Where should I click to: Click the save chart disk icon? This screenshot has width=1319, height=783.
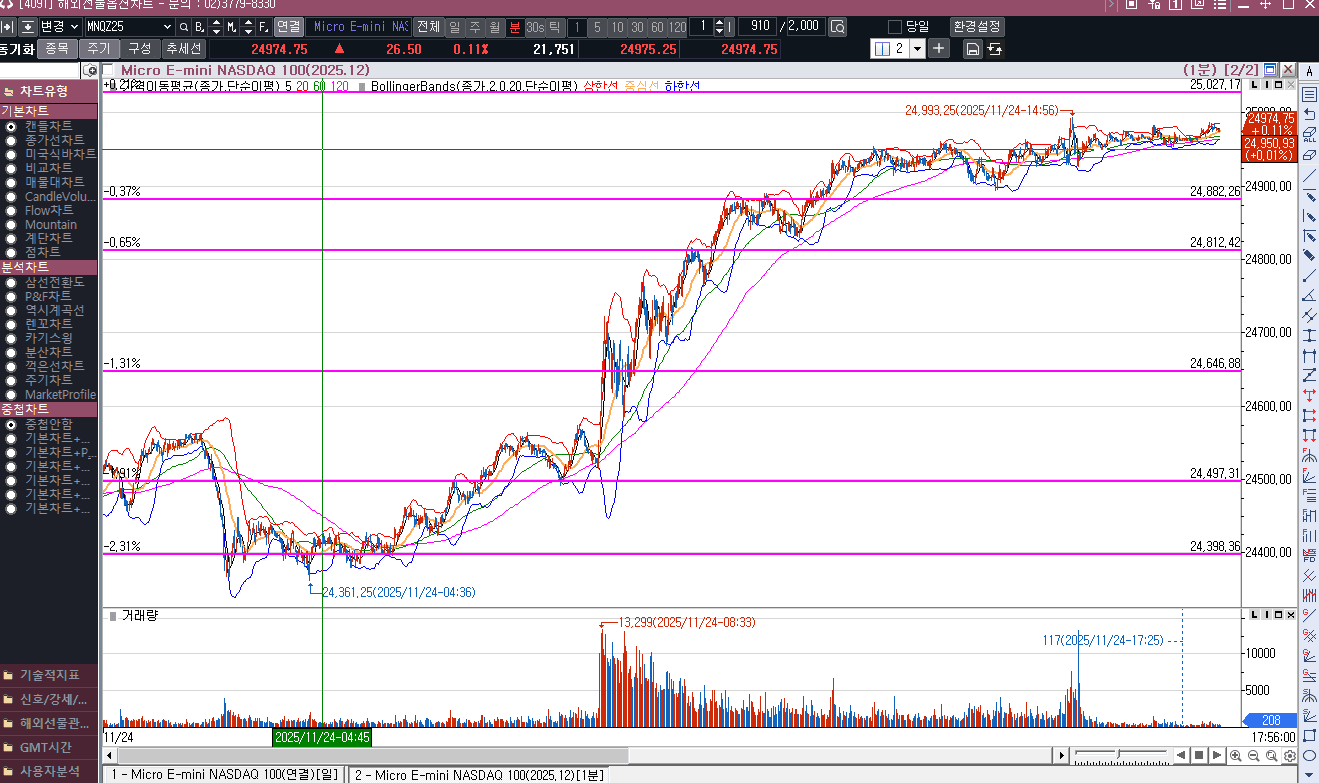[972, 49]
